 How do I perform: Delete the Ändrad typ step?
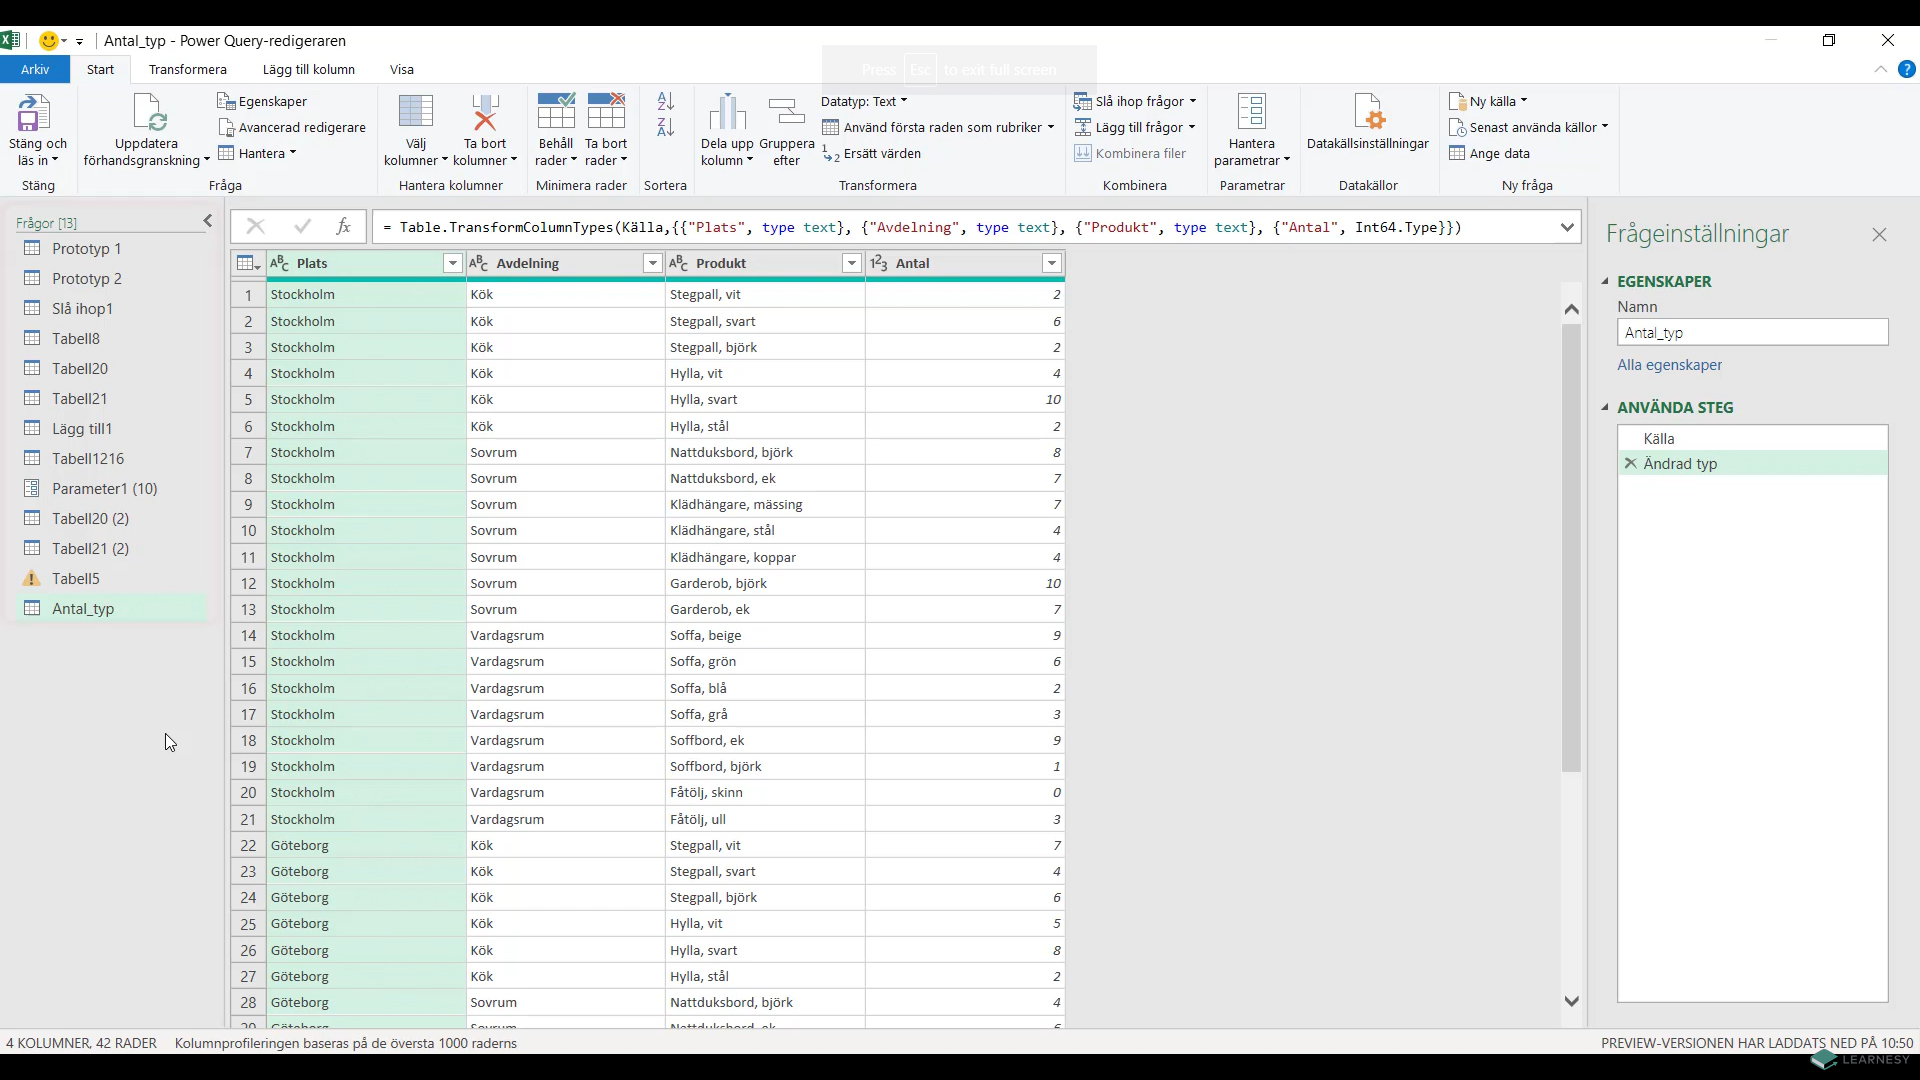[1630, 463]
